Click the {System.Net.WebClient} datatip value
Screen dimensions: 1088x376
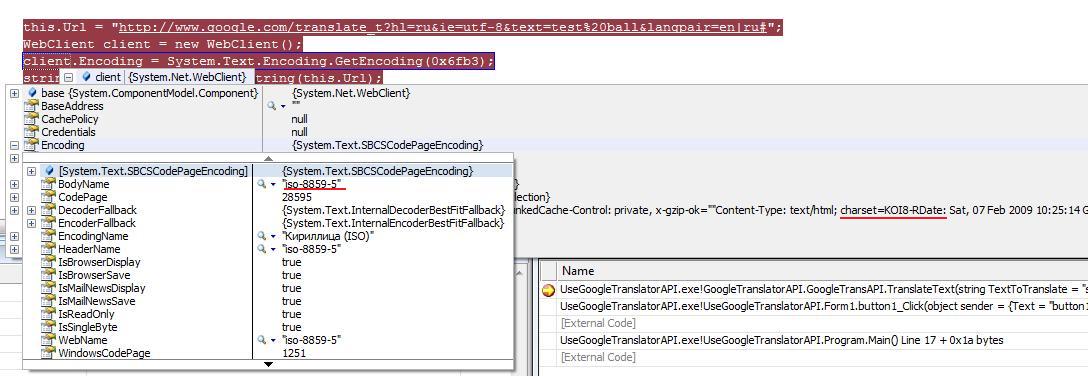pos(187,77)
